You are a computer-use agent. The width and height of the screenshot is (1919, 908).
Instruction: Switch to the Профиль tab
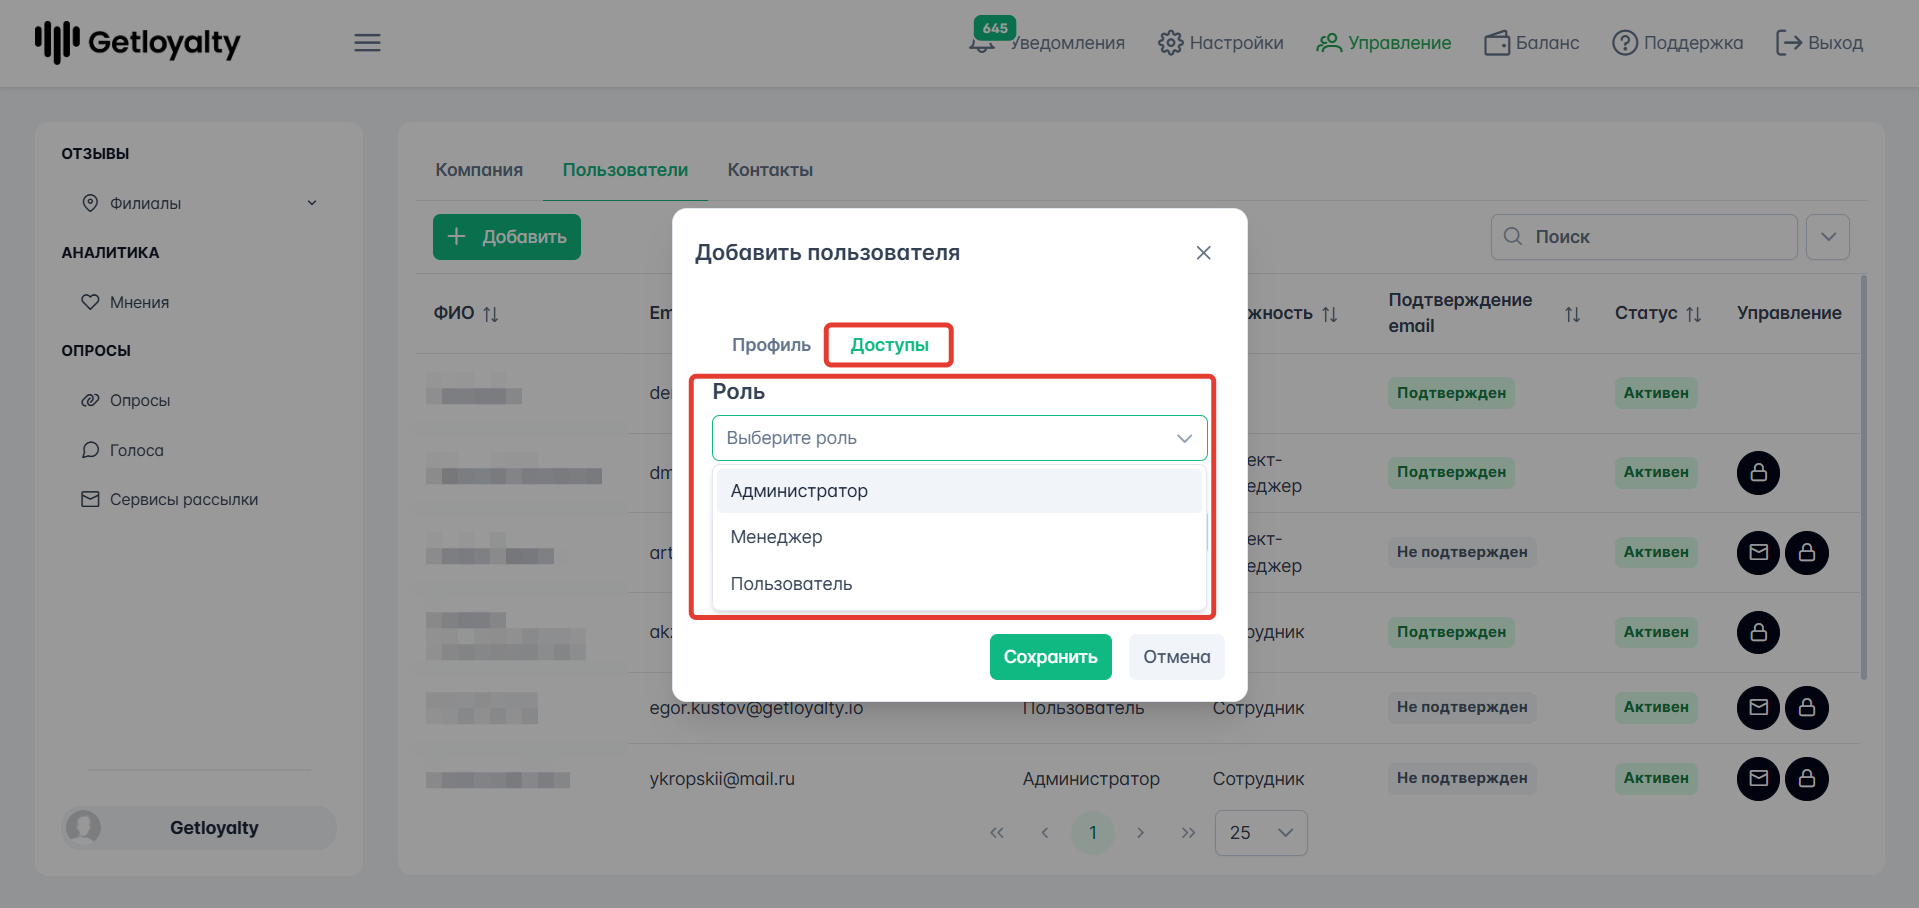771,345
